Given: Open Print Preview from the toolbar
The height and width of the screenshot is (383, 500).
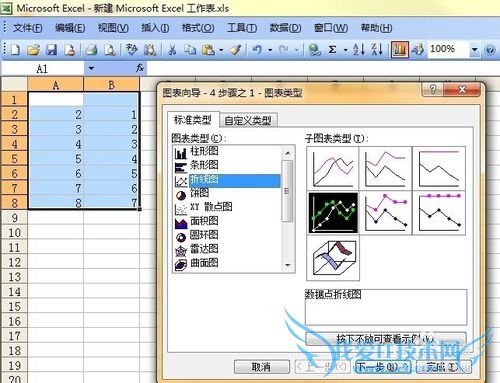Looking at the screenshot, I should (x=109, y=50).
